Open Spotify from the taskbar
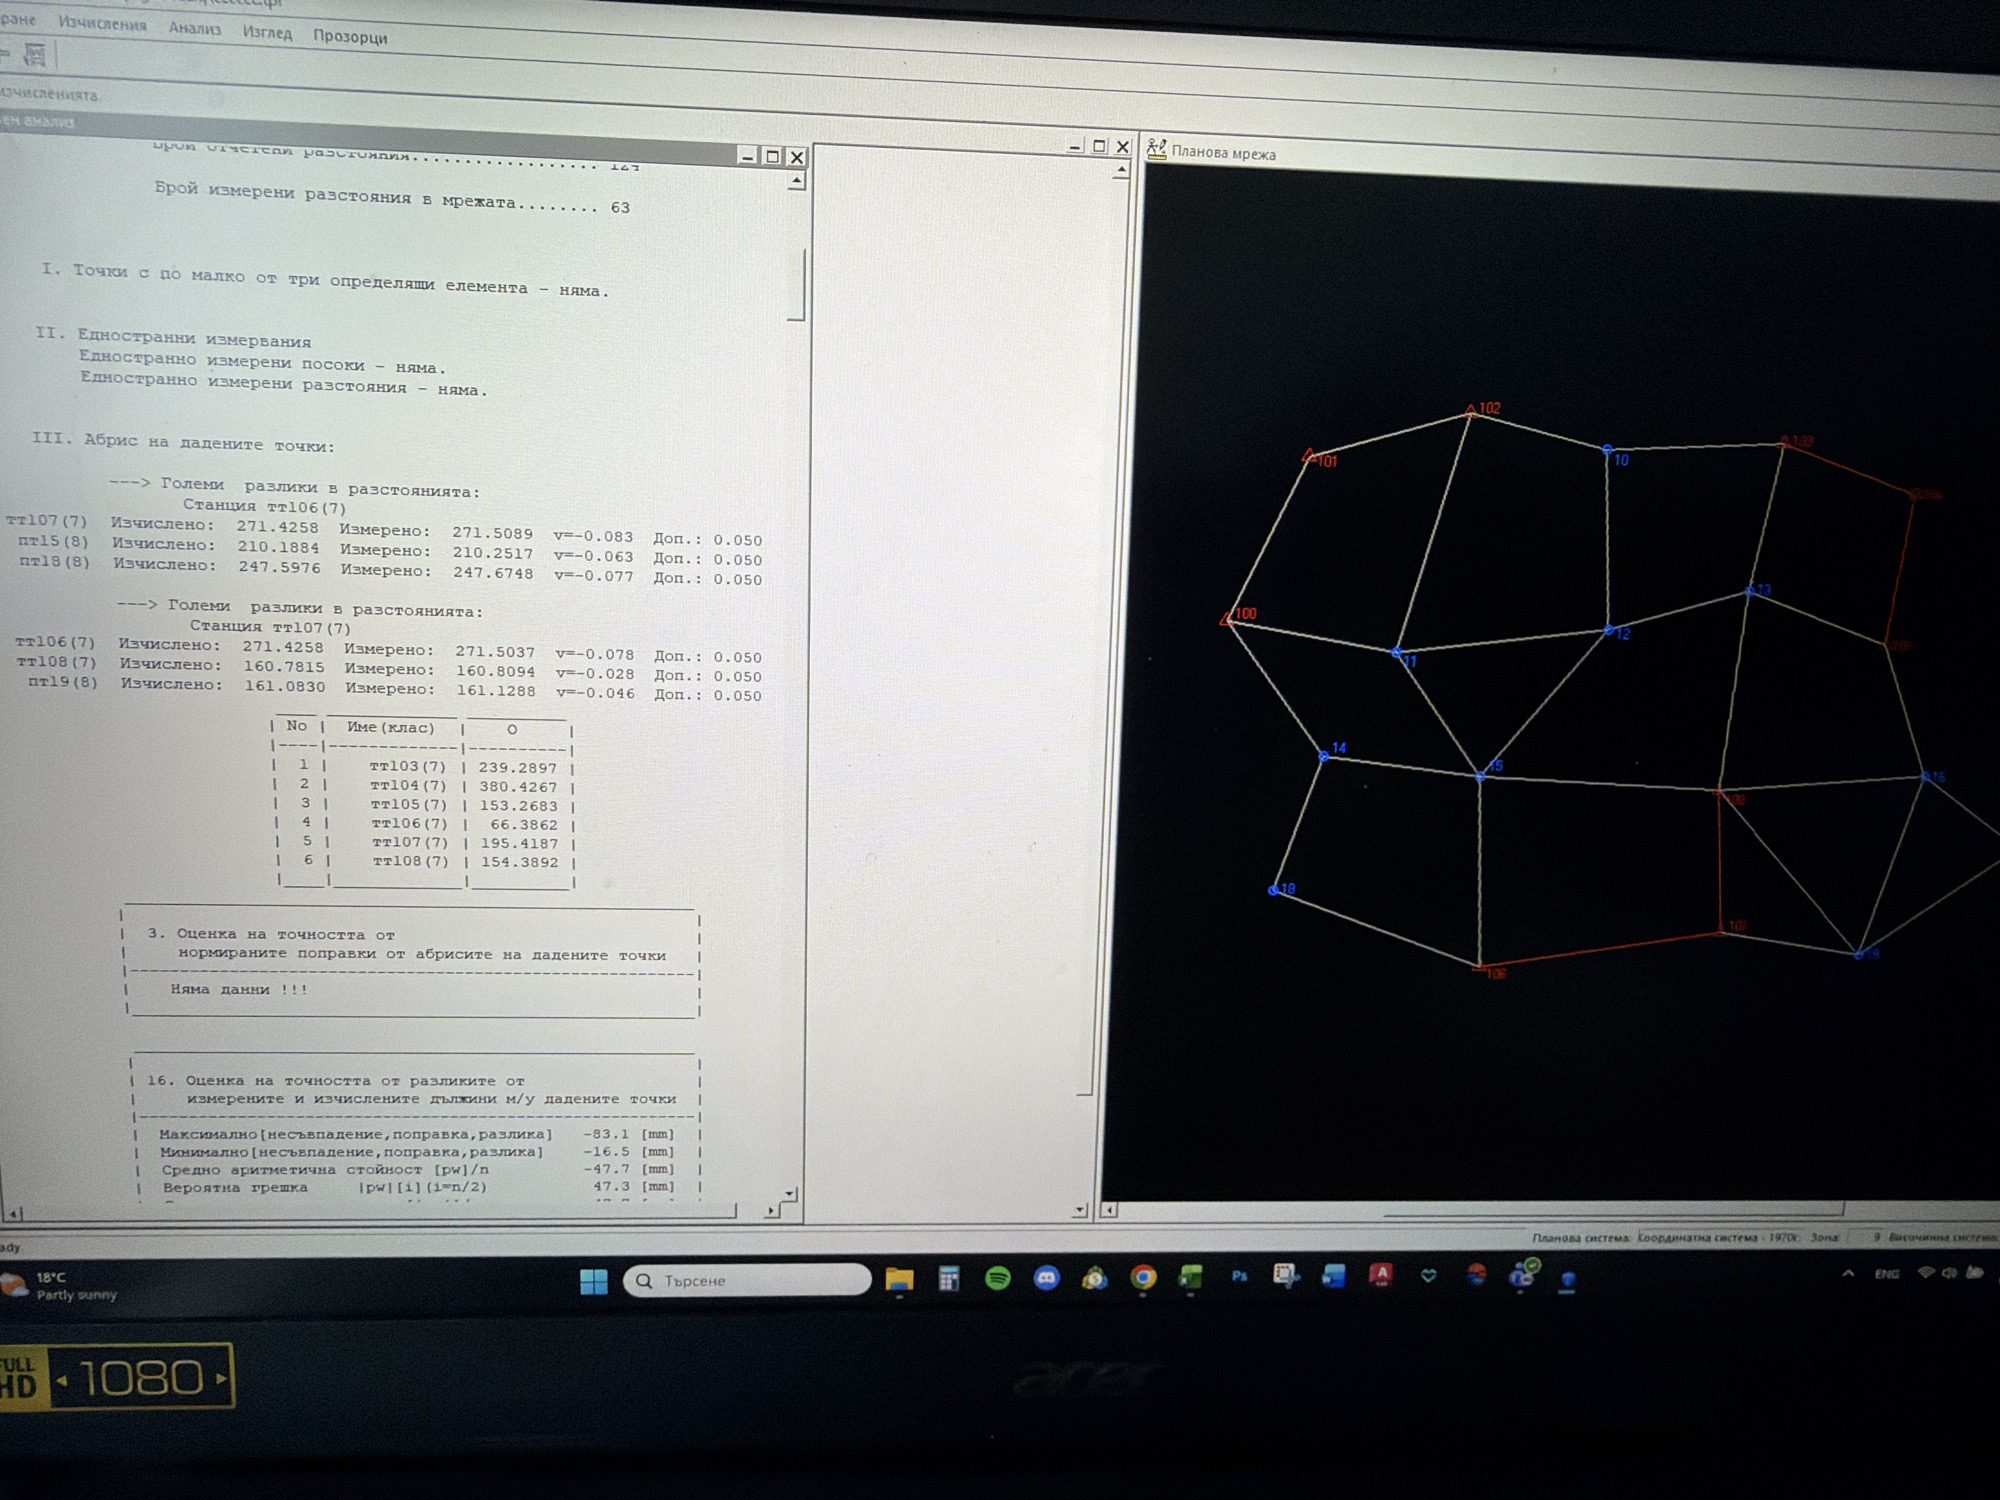The height and width of the screenshot is (1500, 2000). (x=997, y=1278)
